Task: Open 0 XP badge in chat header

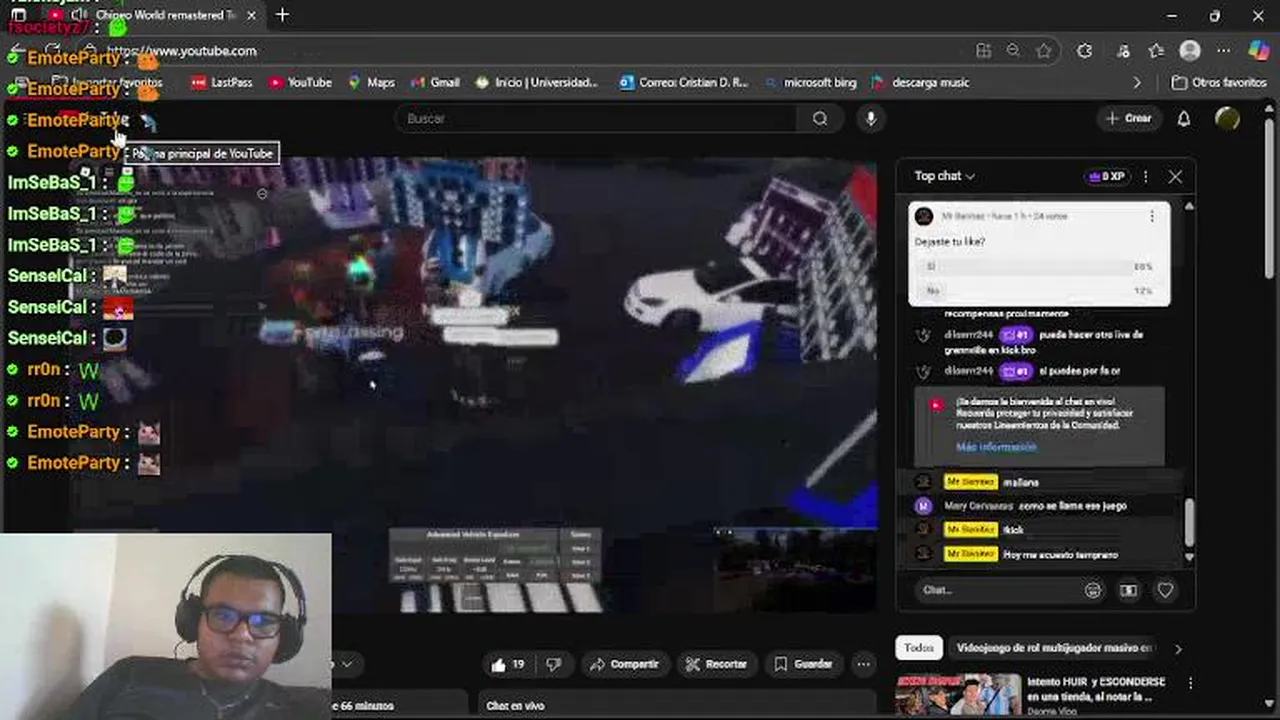Action: [x=1107, y=176]
